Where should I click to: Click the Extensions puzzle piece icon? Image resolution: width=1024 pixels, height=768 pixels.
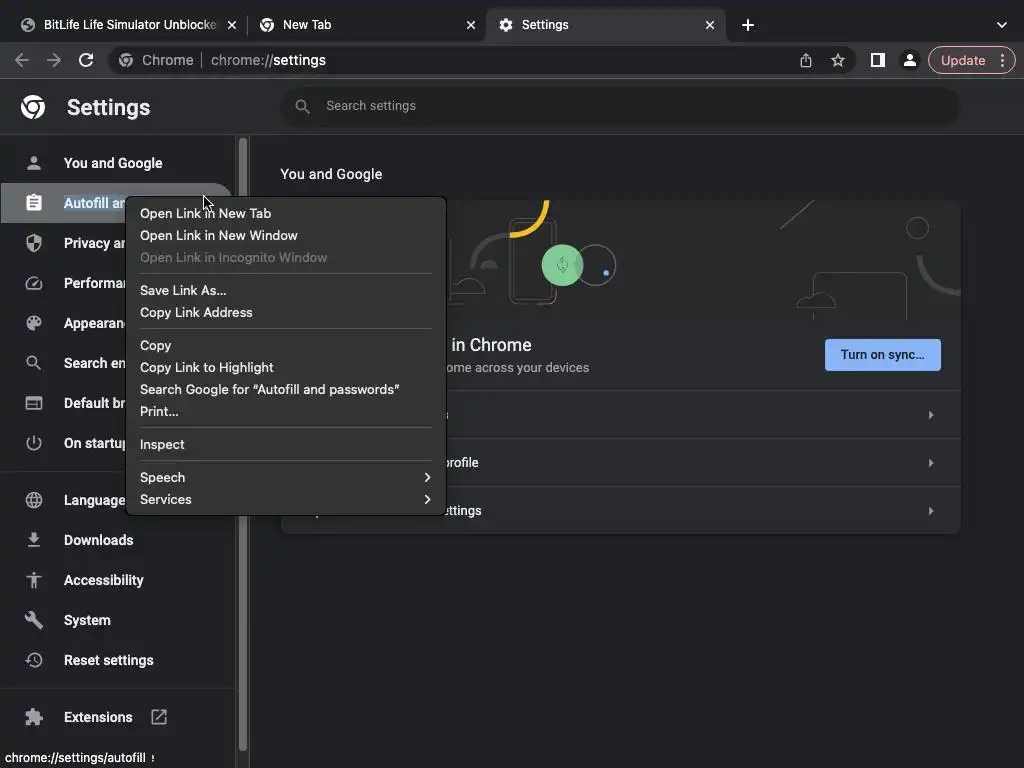click(33, 717)
